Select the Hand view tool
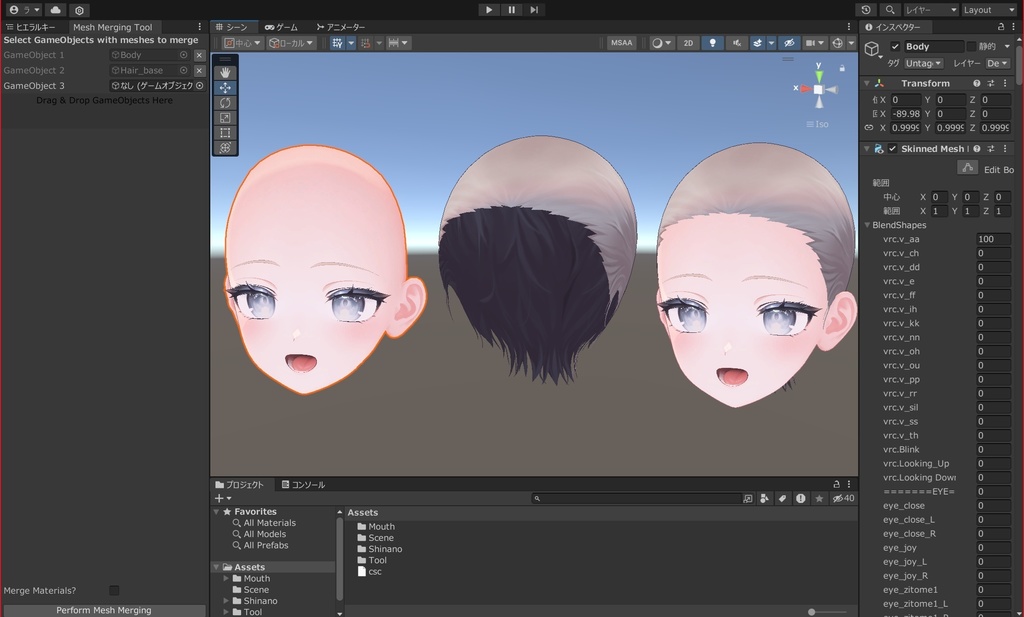The image size is (1024, 617). point(225,72)
